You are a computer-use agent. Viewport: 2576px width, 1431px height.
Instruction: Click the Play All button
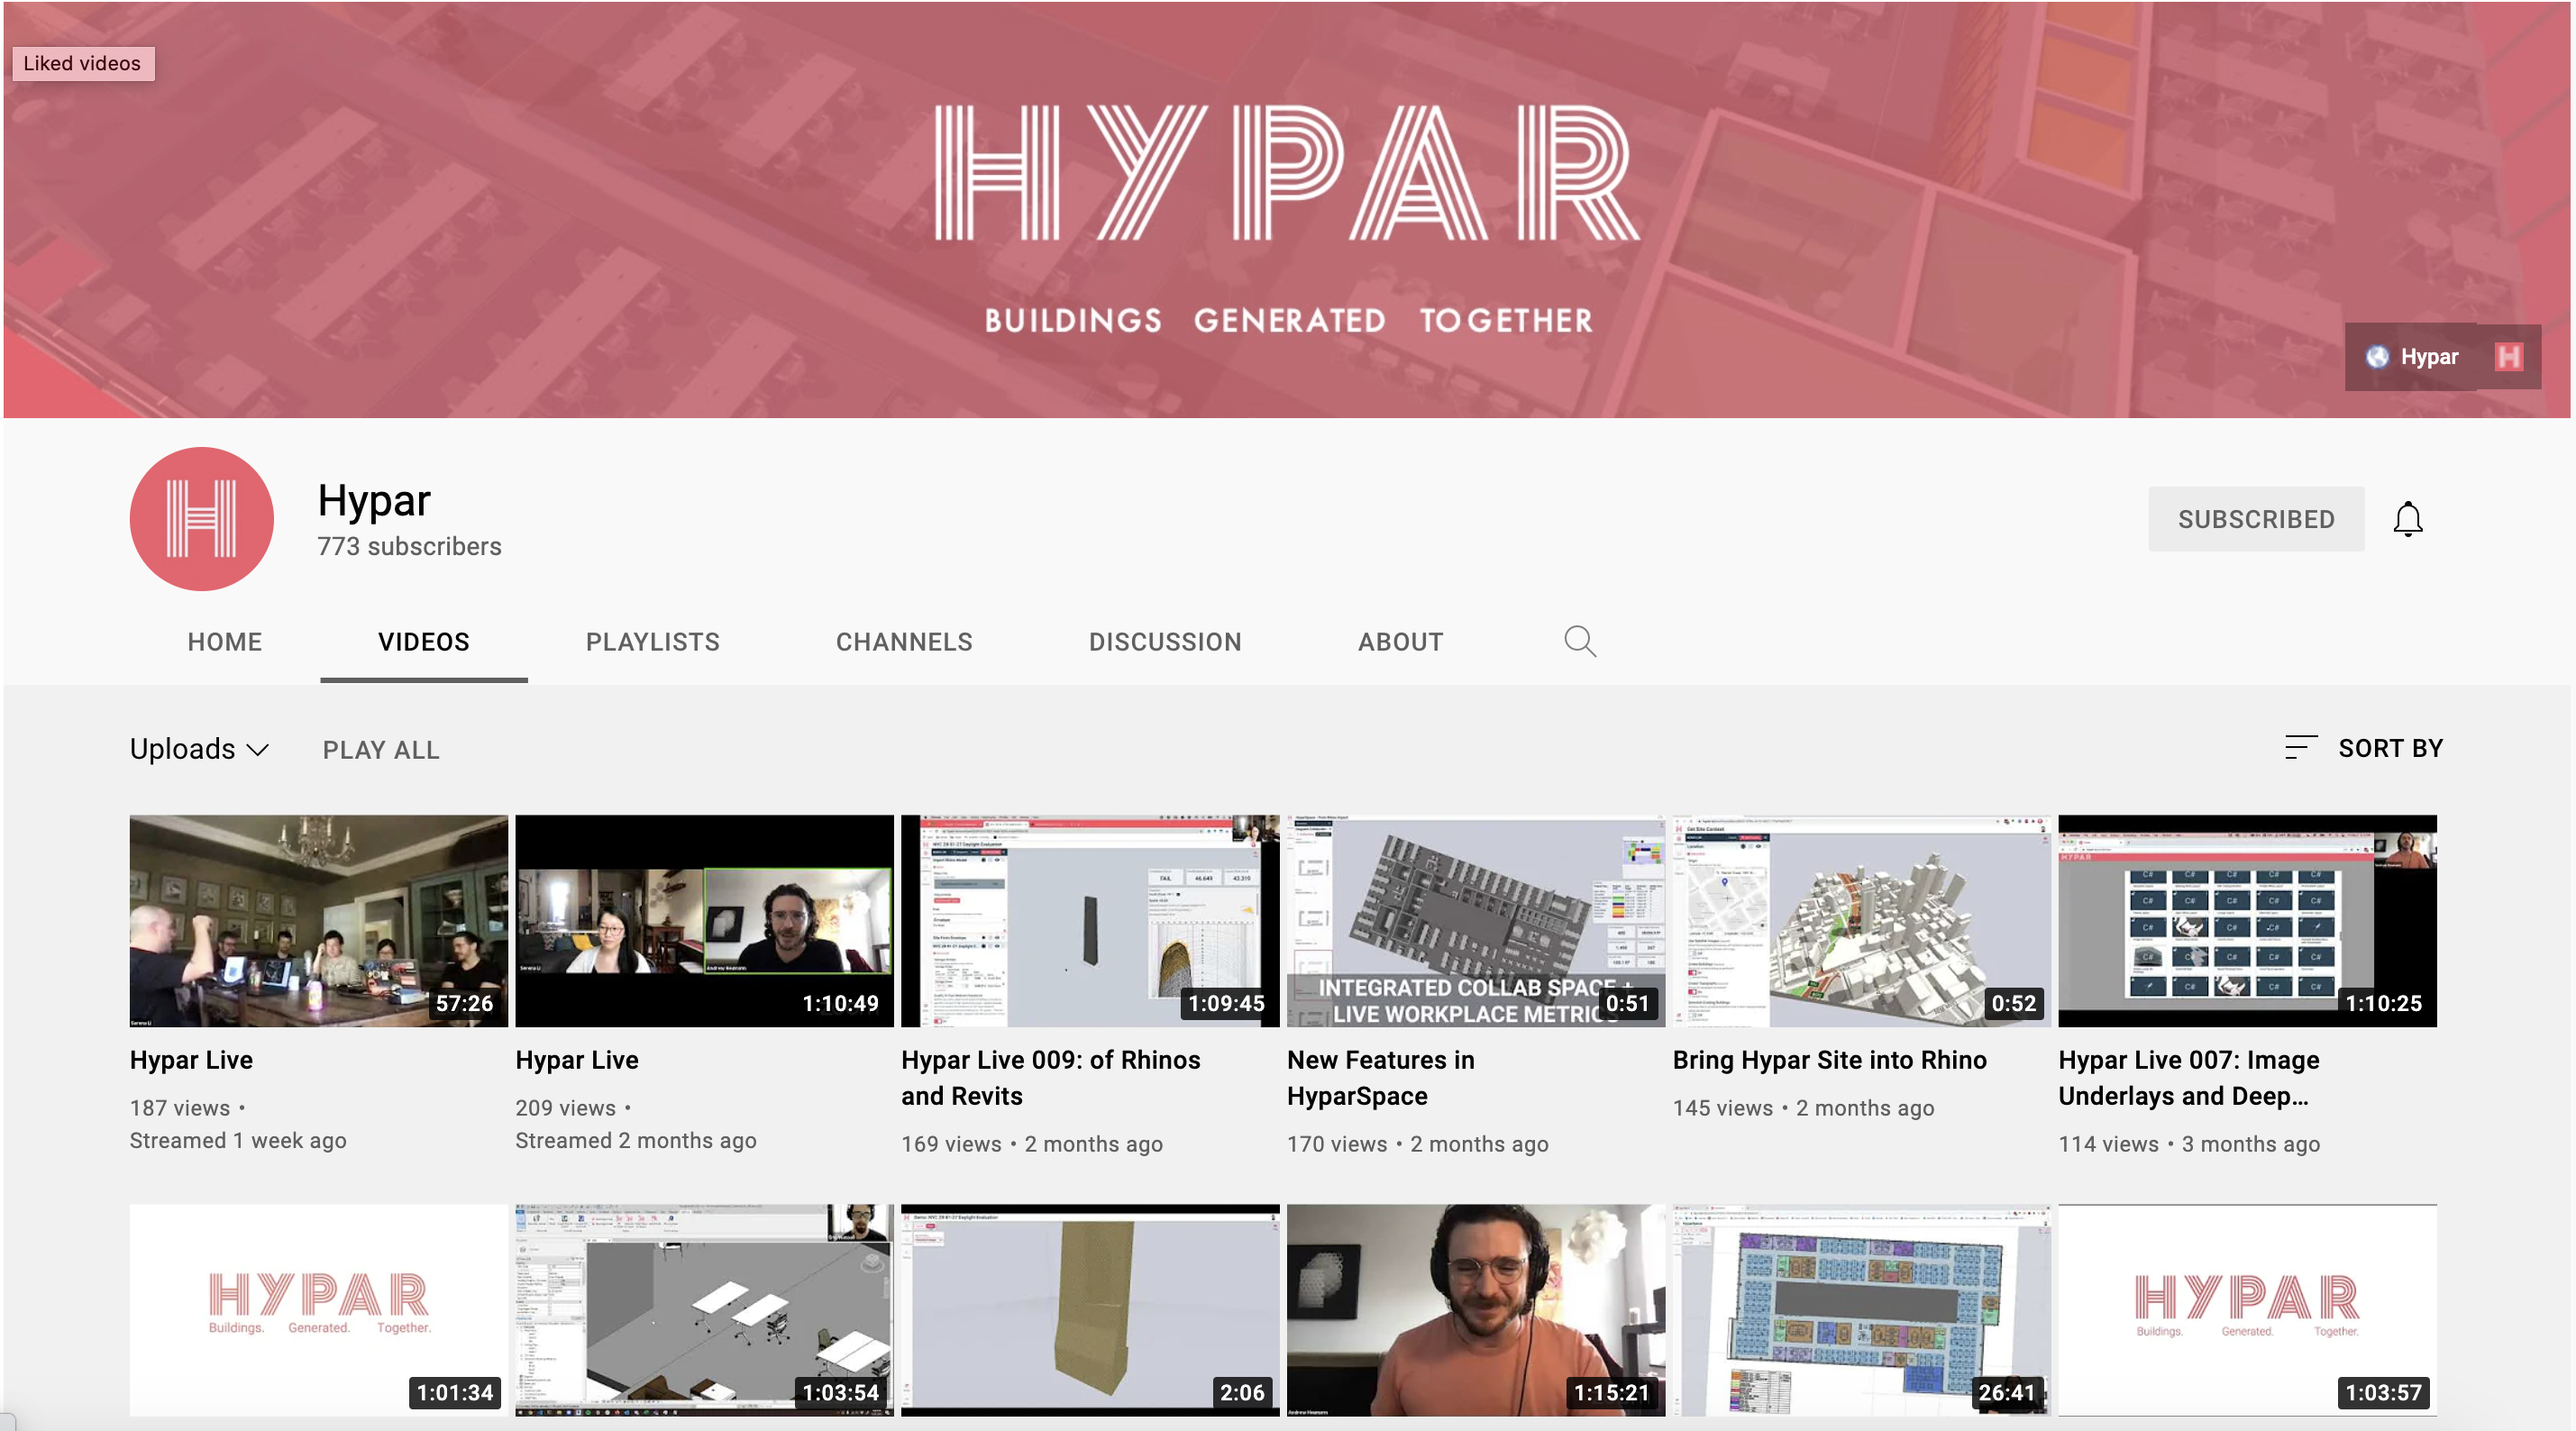point(380,750)
